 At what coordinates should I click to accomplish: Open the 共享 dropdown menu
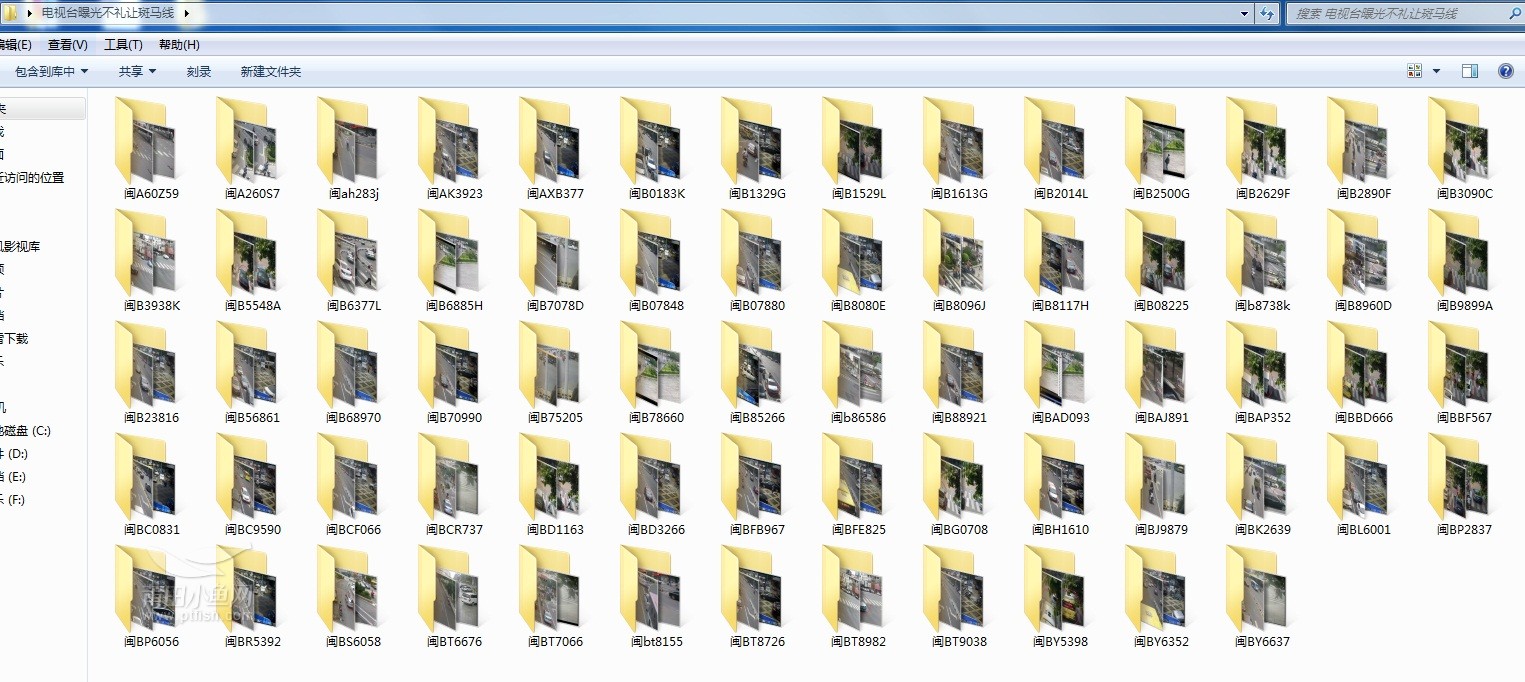click(x=137, y=72)
